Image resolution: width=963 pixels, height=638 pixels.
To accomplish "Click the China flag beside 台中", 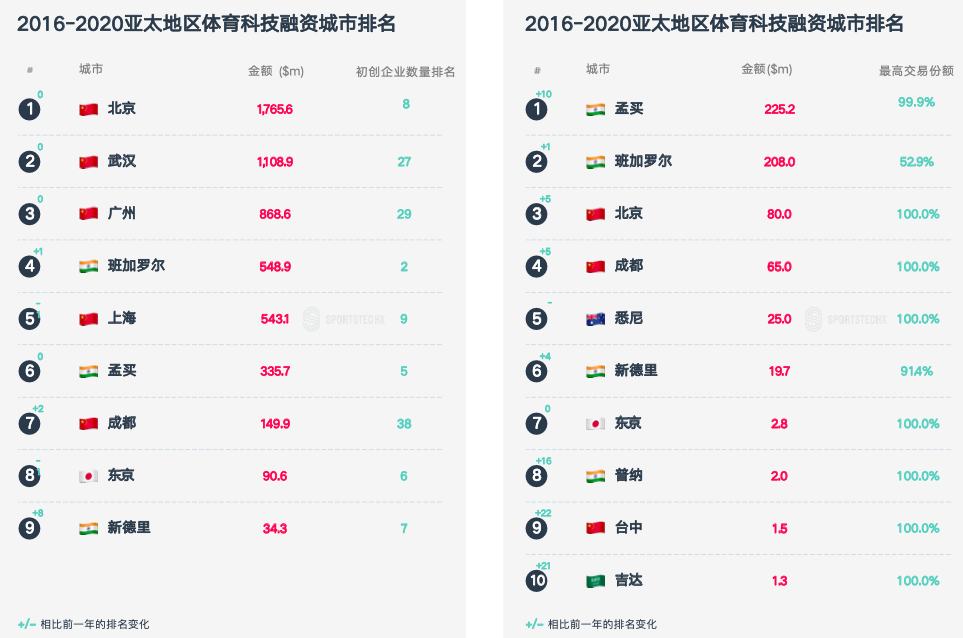I will [595, 528].
